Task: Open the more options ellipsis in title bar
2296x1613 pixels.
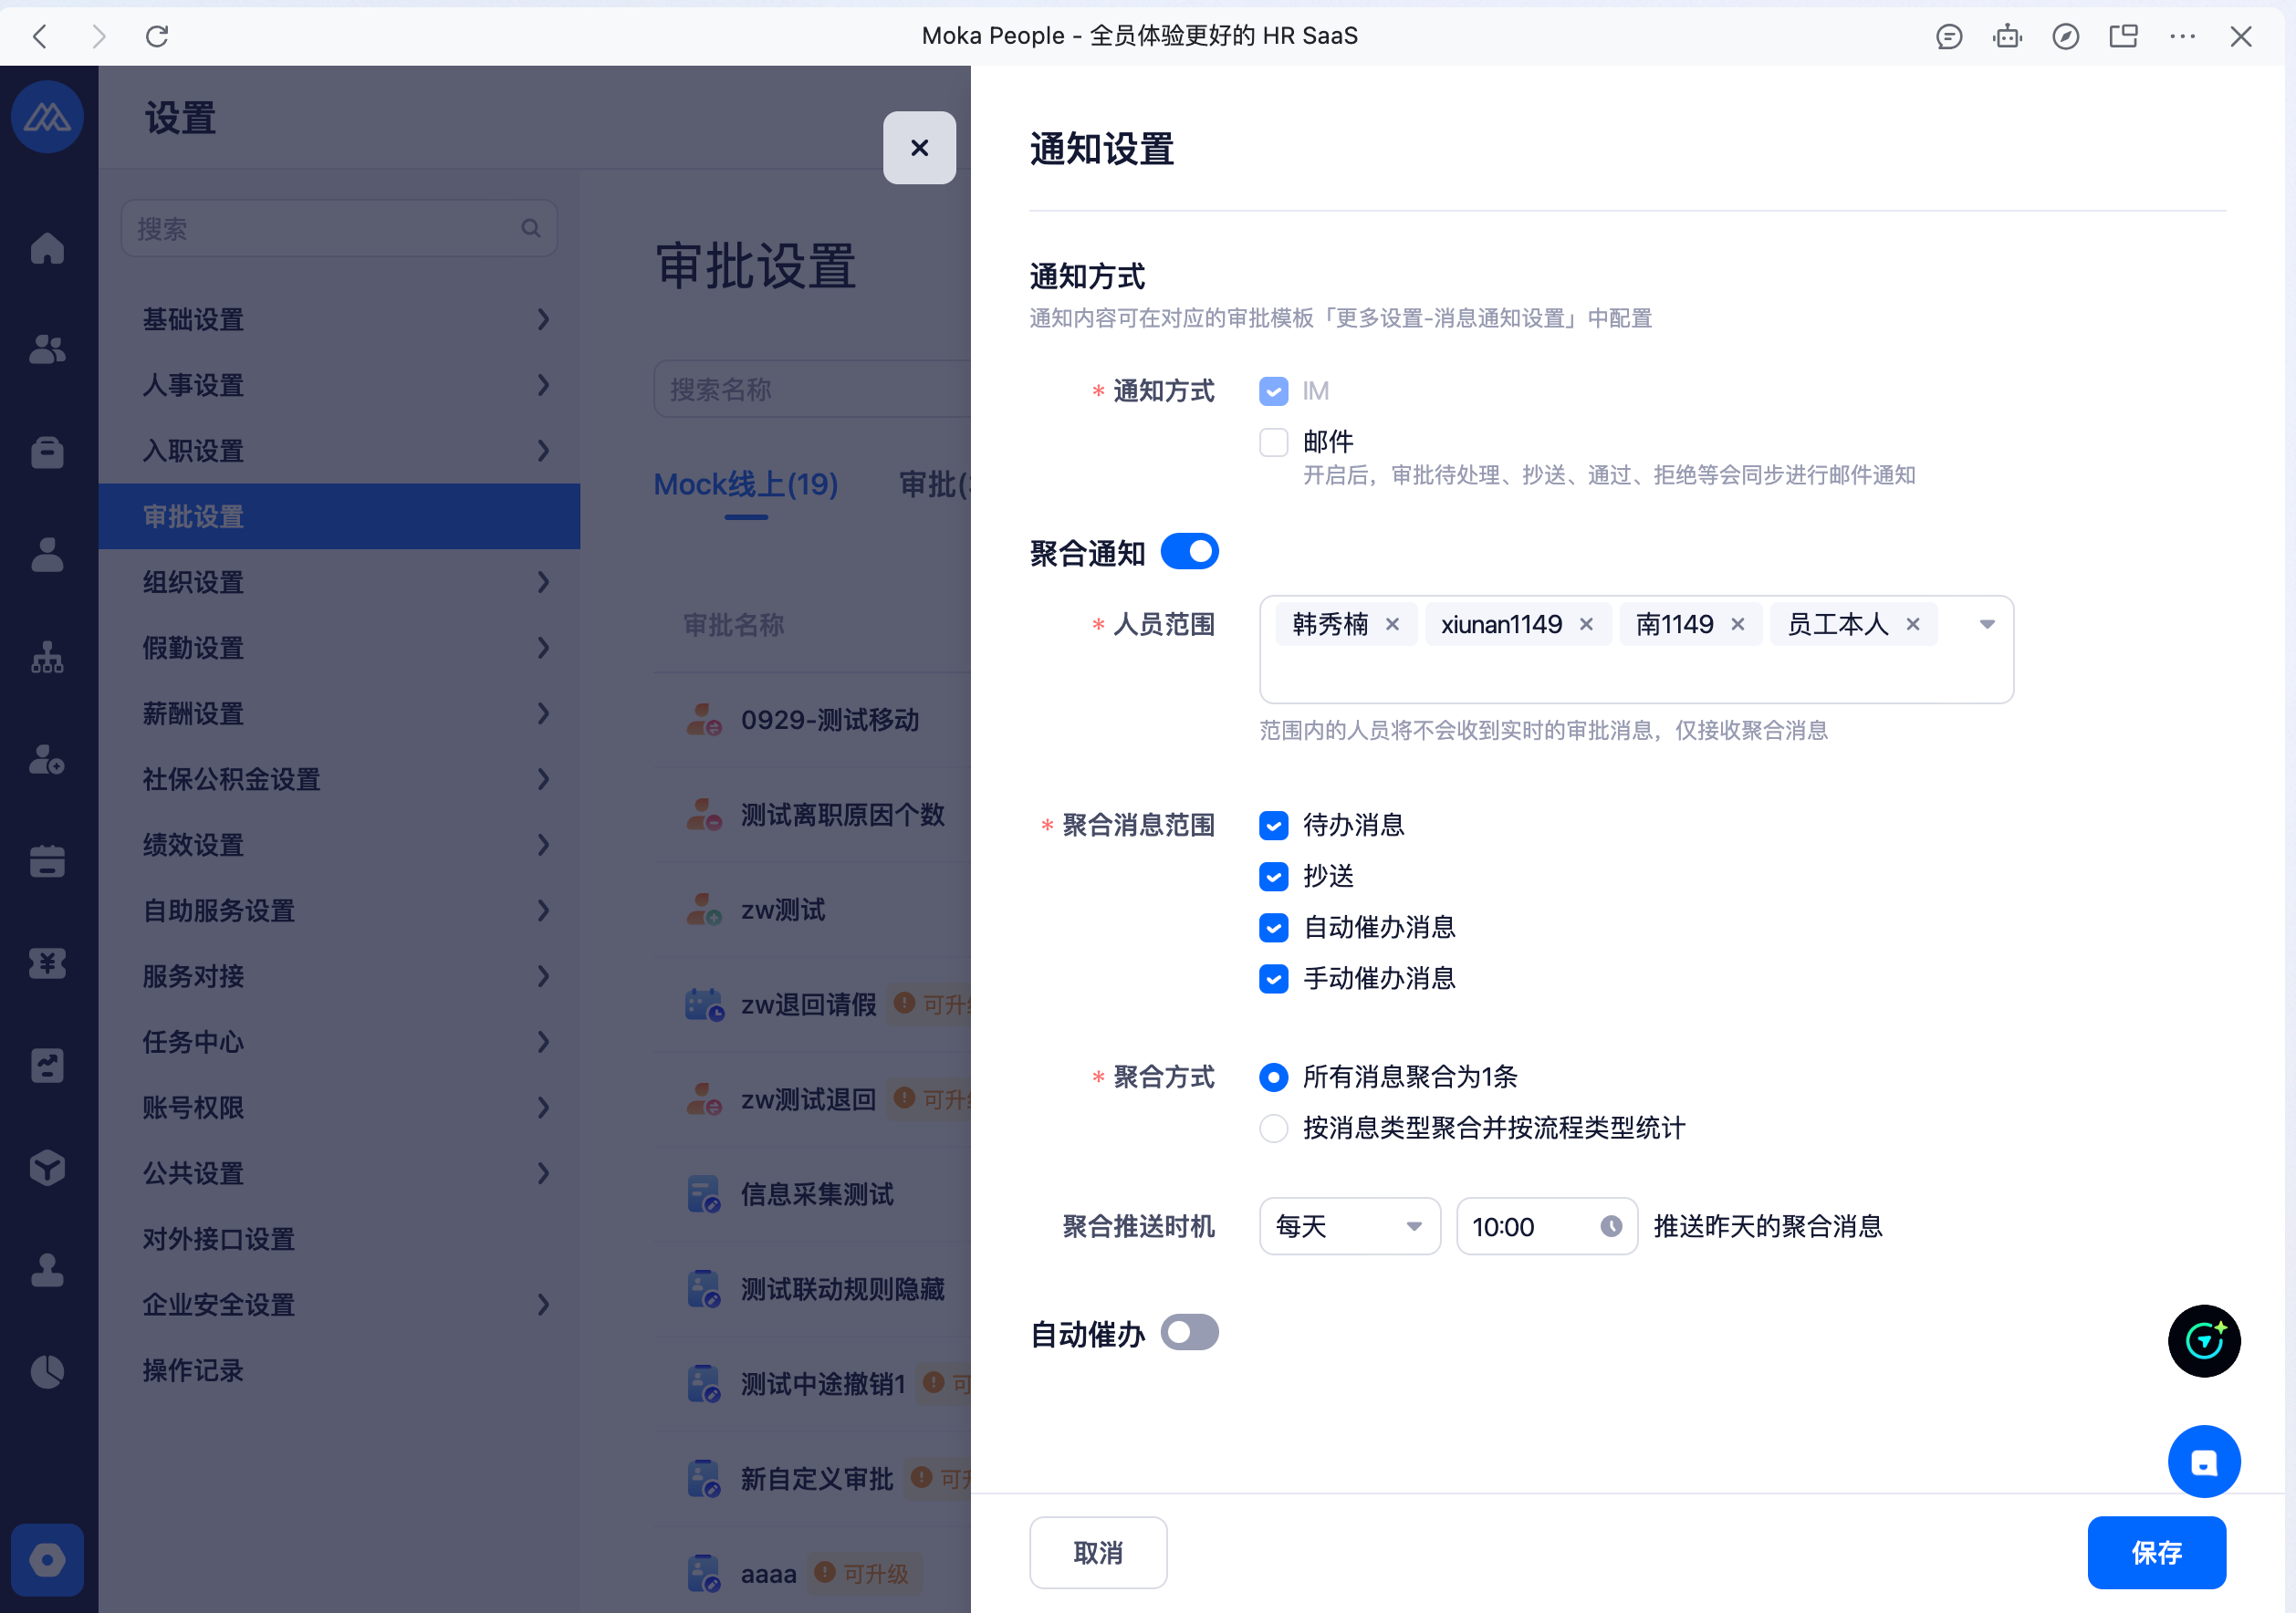Action: (x=2182, y=37)
